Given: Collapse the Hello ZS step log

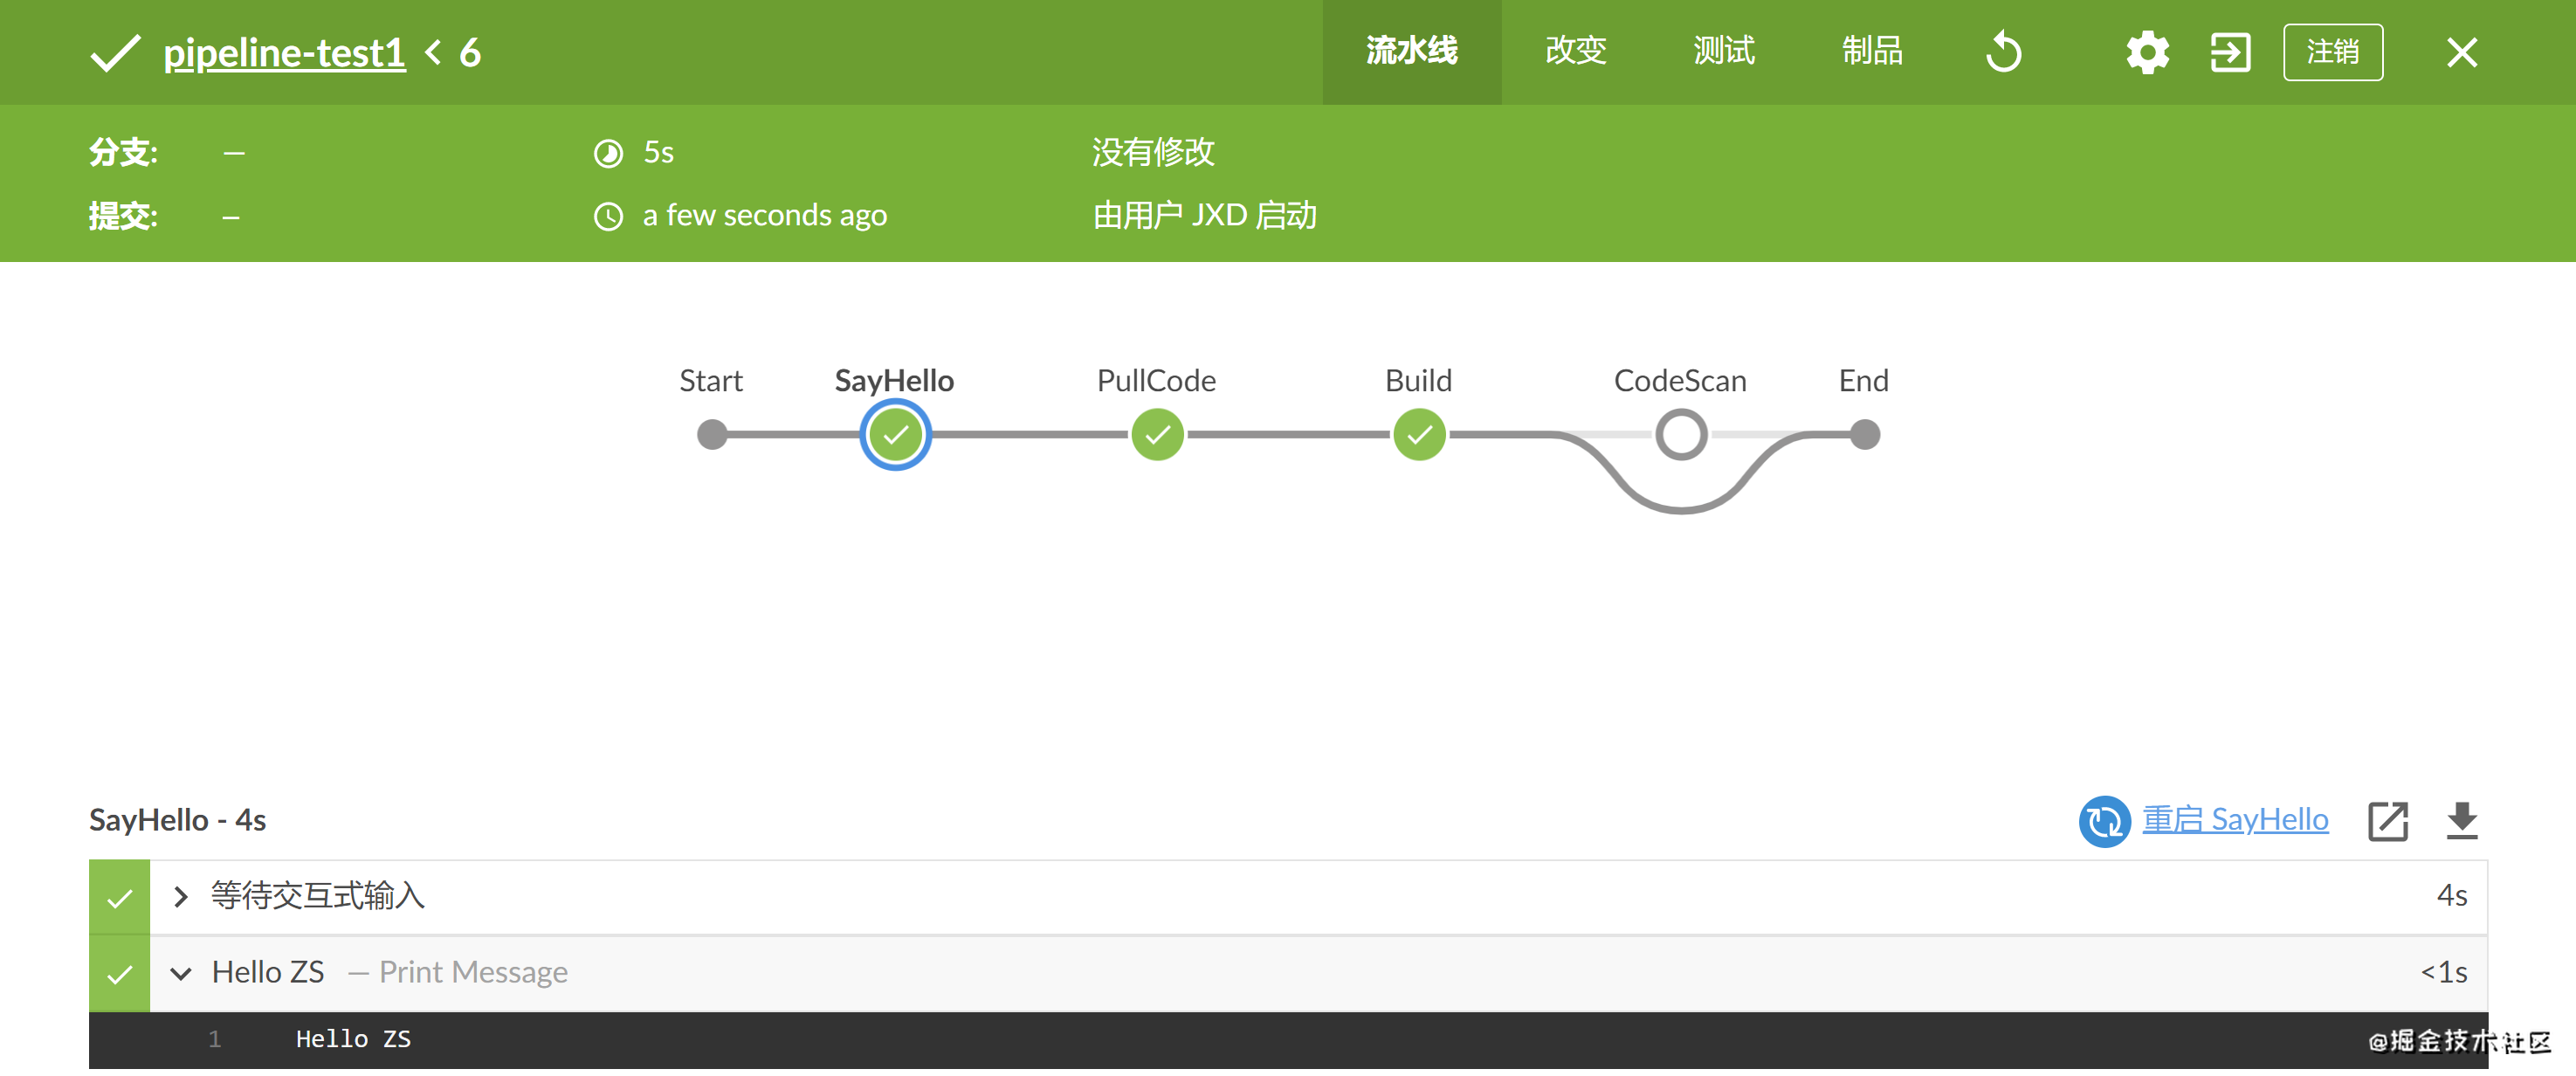Looking at the screenshot, I should pos(181,973).
